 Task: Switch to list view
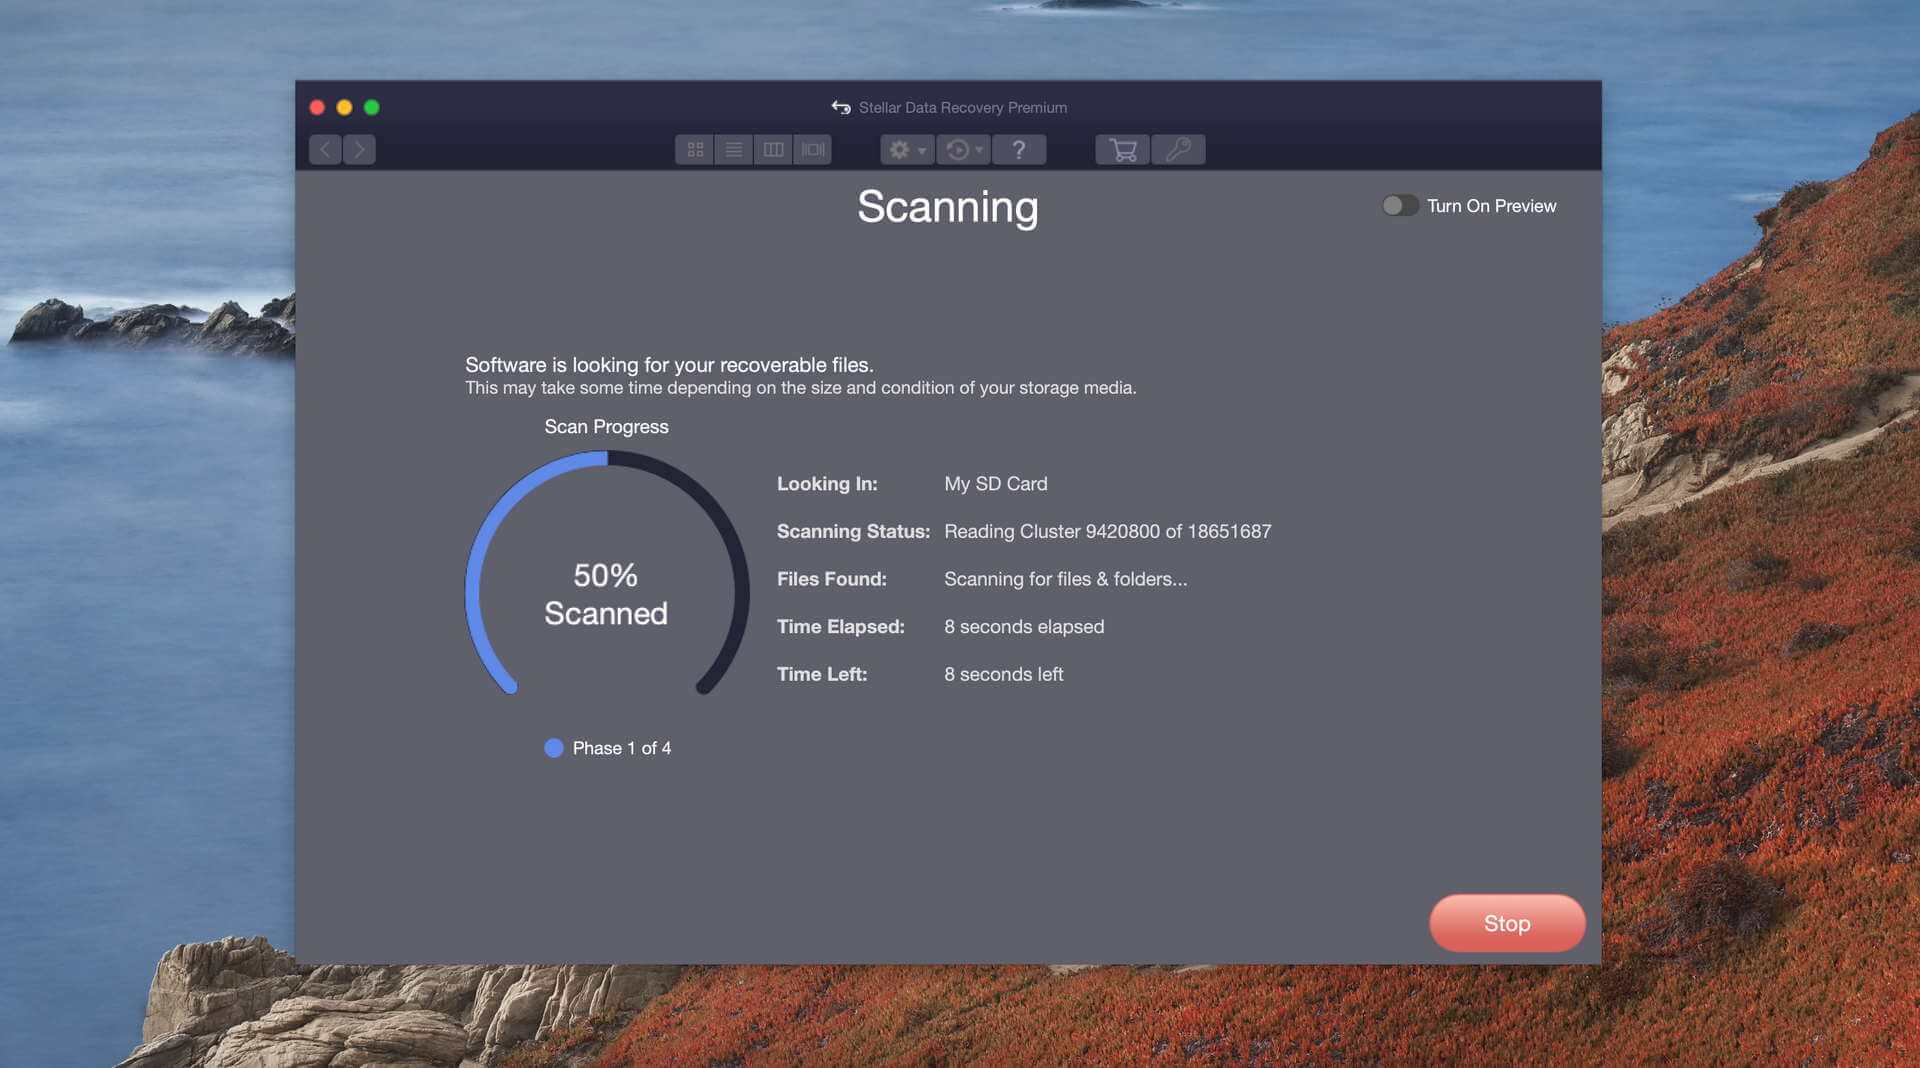point(734,150)
